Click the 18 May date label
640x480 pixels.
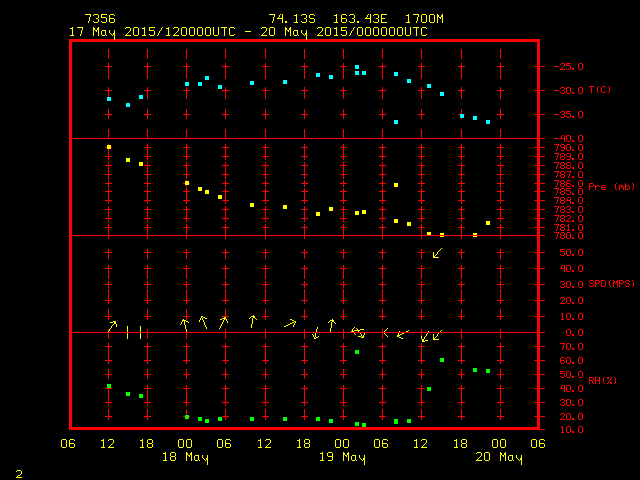(x=185, y=458)
